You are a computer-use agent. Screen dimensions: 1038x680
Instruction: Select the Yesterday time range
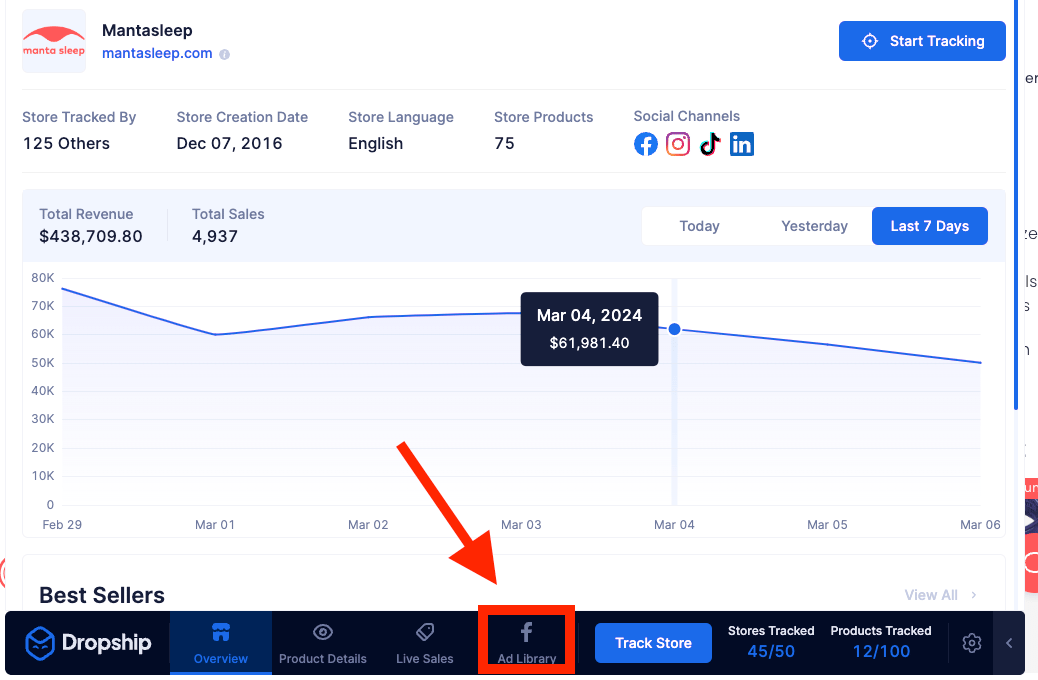(x=814, y=226)
